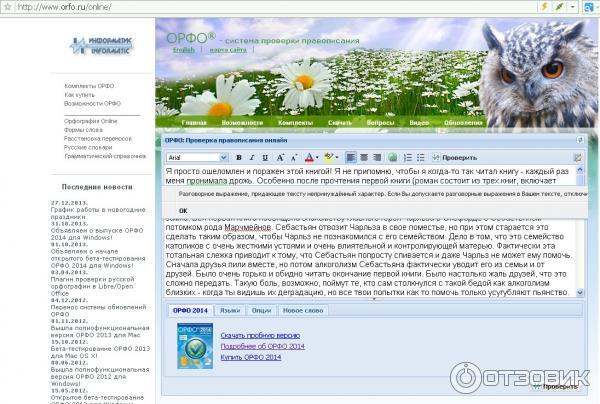
Task: Center-align text in the editor
Action: (364, 157)
